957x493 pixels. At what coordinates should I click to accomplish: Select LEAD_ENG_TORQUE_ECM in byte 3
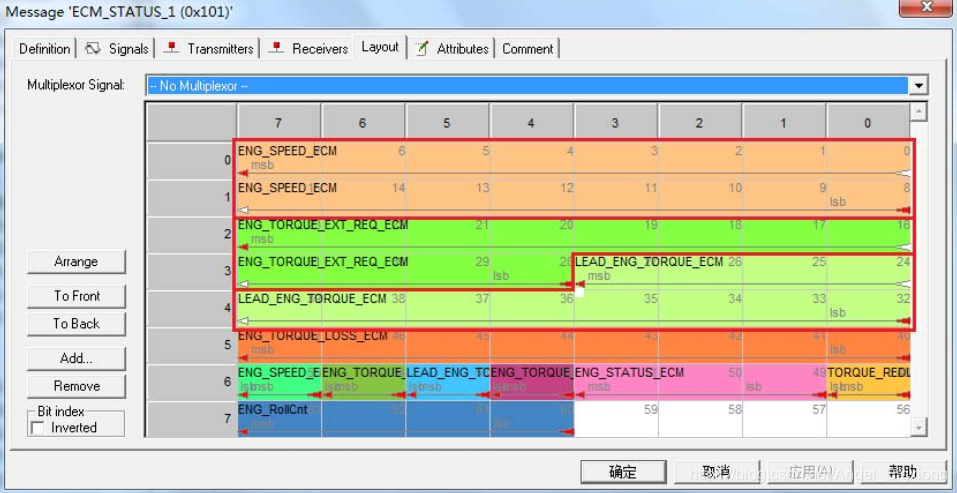click(x=742, y=272)
